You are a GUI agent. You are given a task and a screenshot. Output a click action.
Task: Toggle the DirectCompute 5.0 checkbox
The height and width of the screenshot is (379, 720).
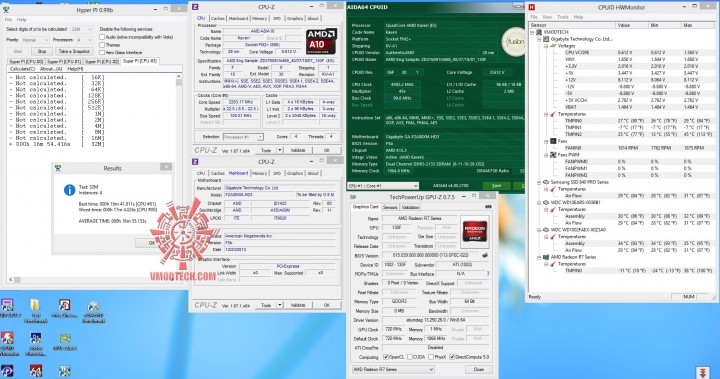452,357
